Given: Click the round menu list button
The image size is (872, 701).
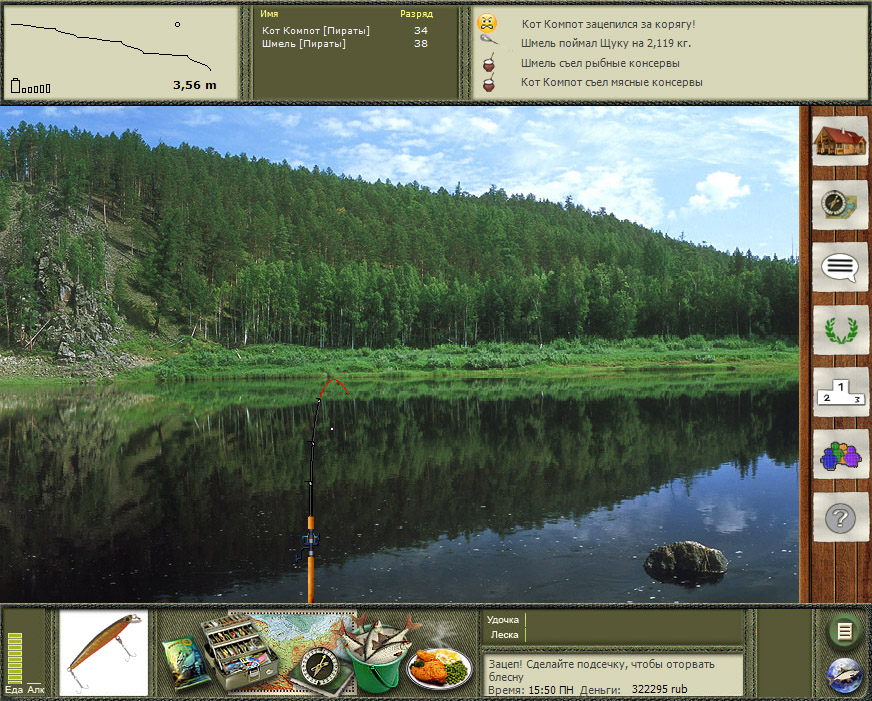Looking at the screenshot, I should [845, 631].
